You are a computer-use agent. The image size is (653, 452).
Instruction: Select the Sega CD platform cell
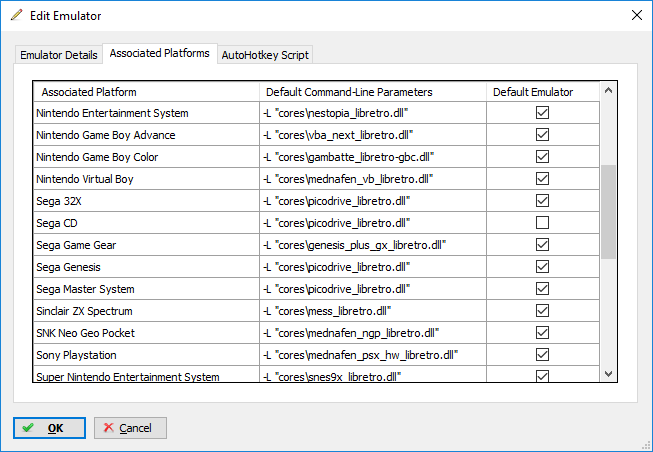146,223
